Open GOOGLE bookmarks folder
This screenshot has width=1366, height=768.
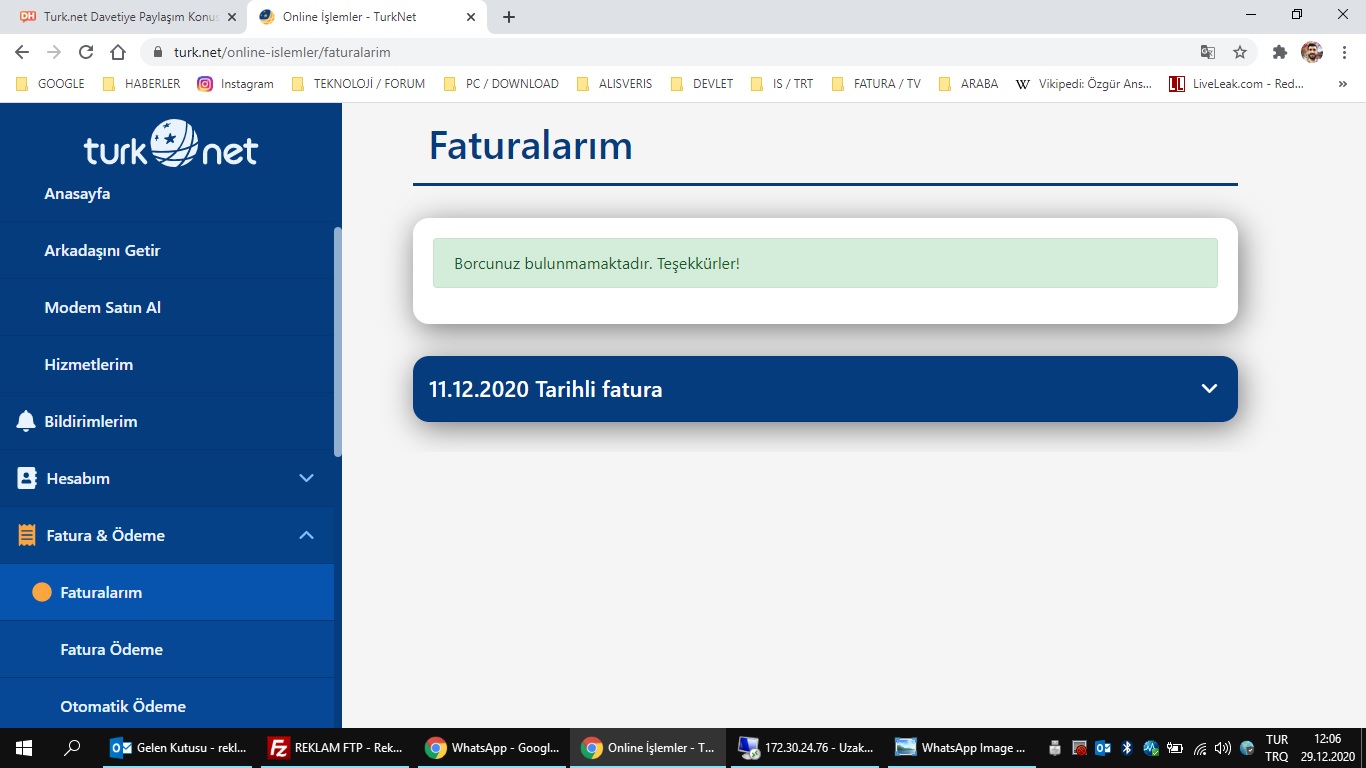click(50, 84)
